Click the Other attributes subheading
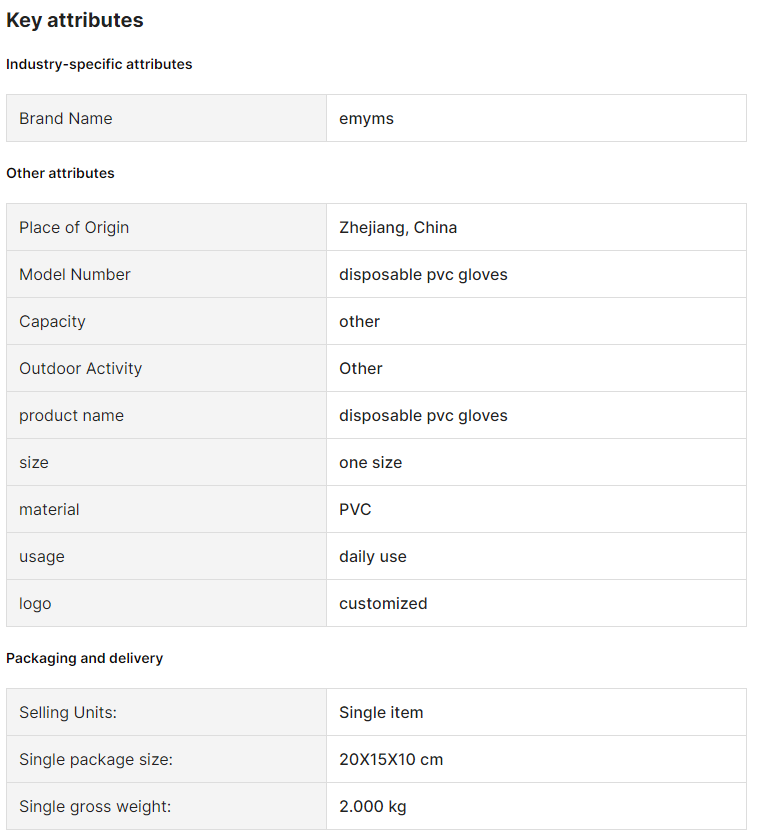 coord(60,173)
